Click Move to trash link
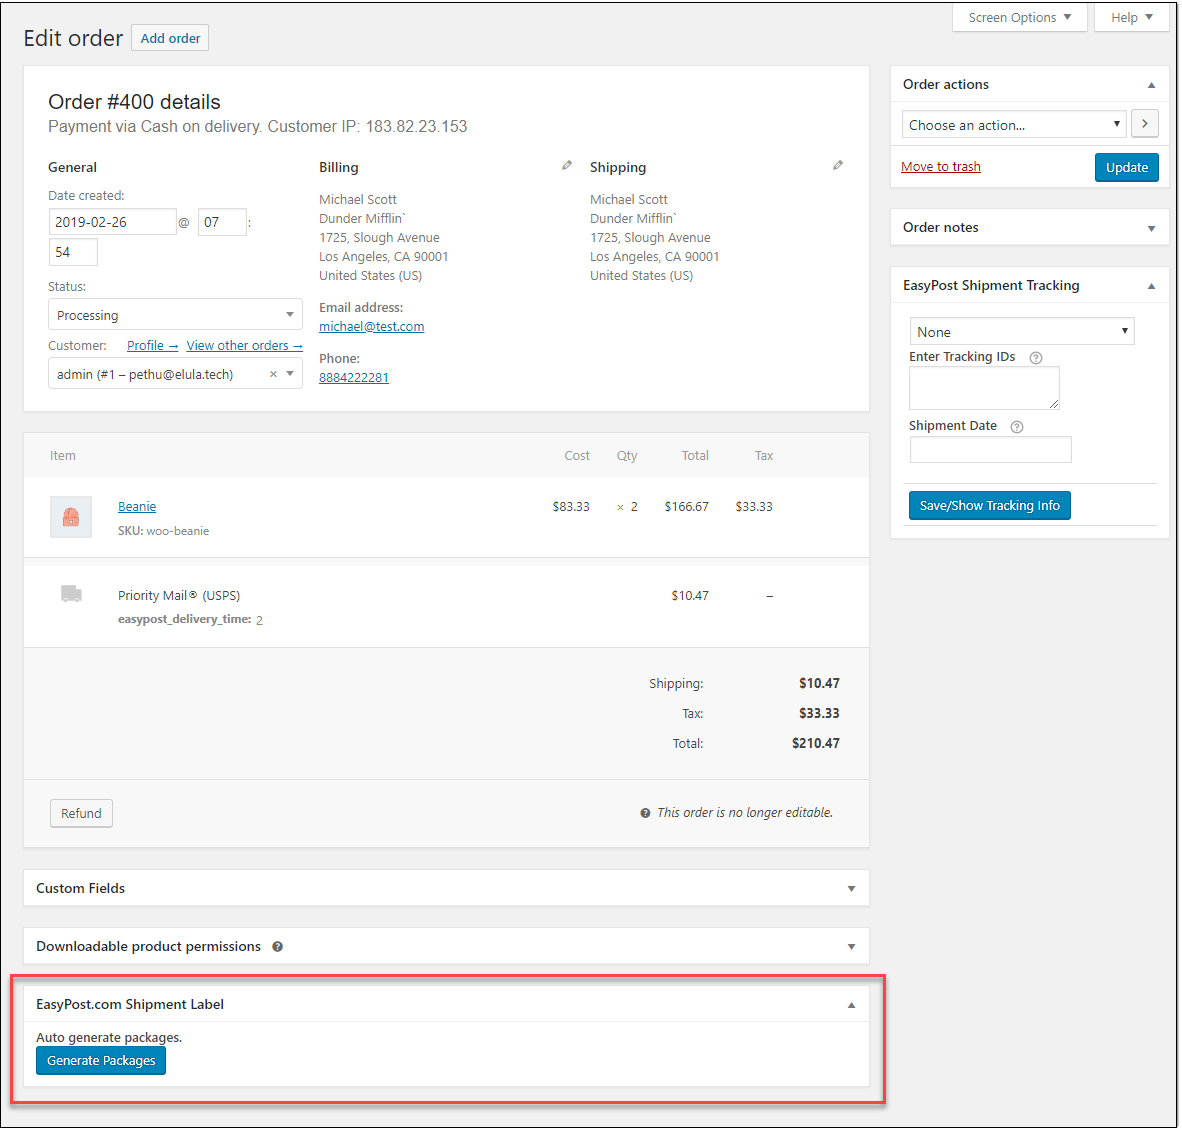Viewport: 1182px width, 1131px height. click(941, 167)
